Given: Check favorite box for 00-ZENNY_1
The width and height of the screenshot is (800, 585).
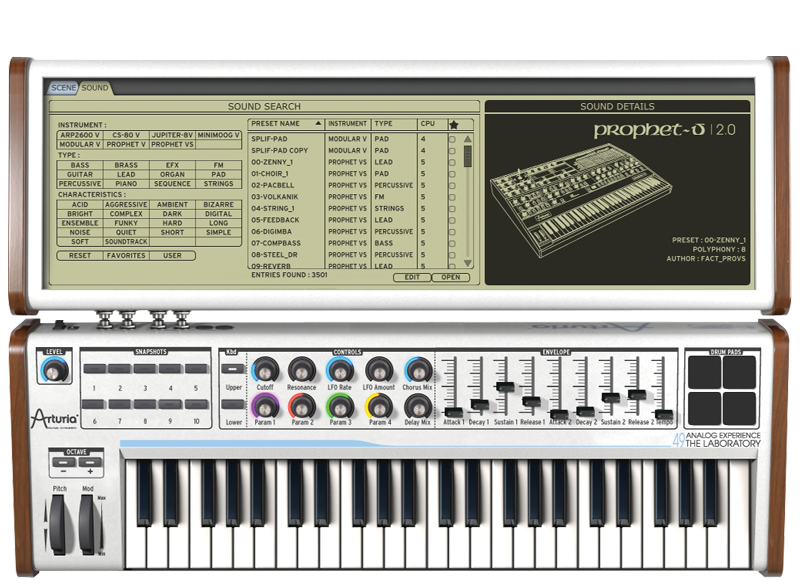Looking at the screenshot, I should pyautogui.click(x=452, y=163).
